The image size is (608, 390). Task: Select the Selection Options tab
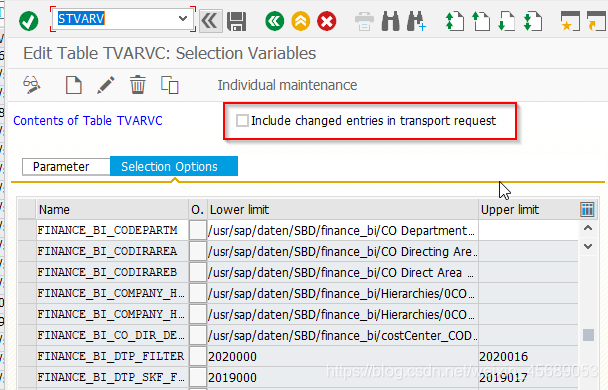174,167
